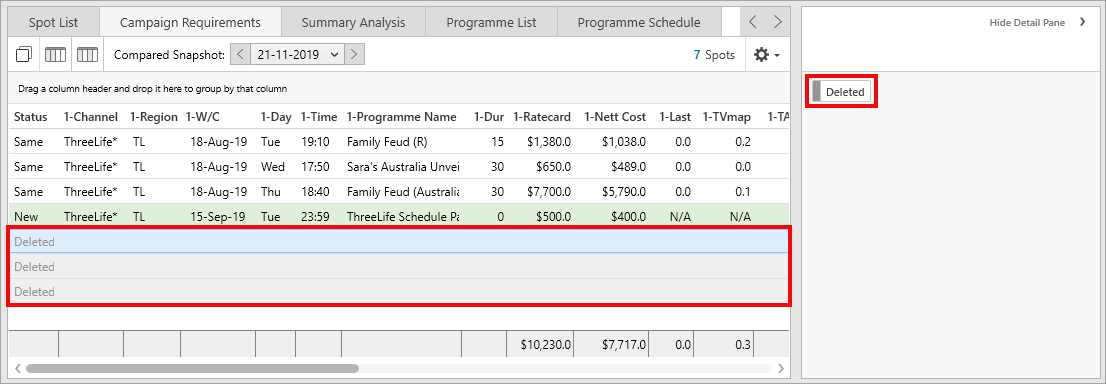Click the second column layout icon
Screen dimensions: 1106x384
(87, 54)
